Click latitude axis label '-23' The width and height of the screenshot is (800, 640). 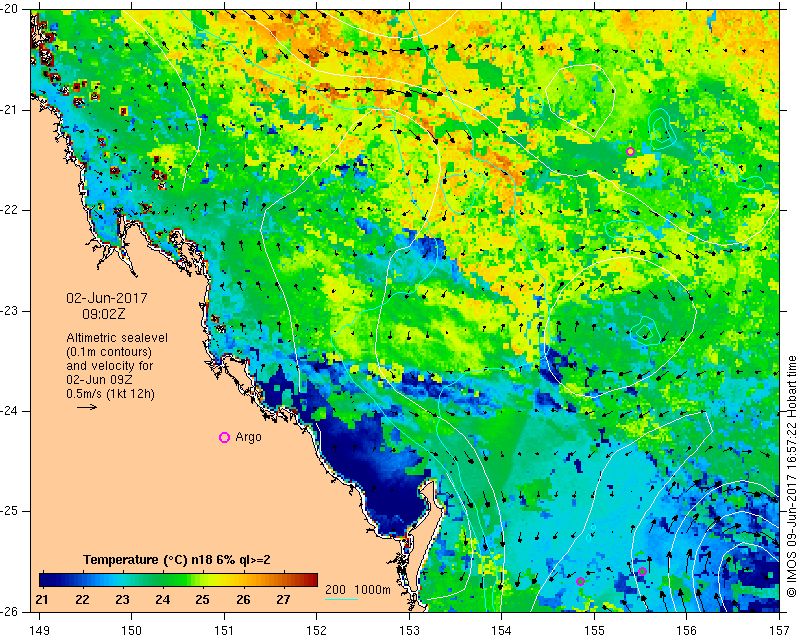point(9,311)
